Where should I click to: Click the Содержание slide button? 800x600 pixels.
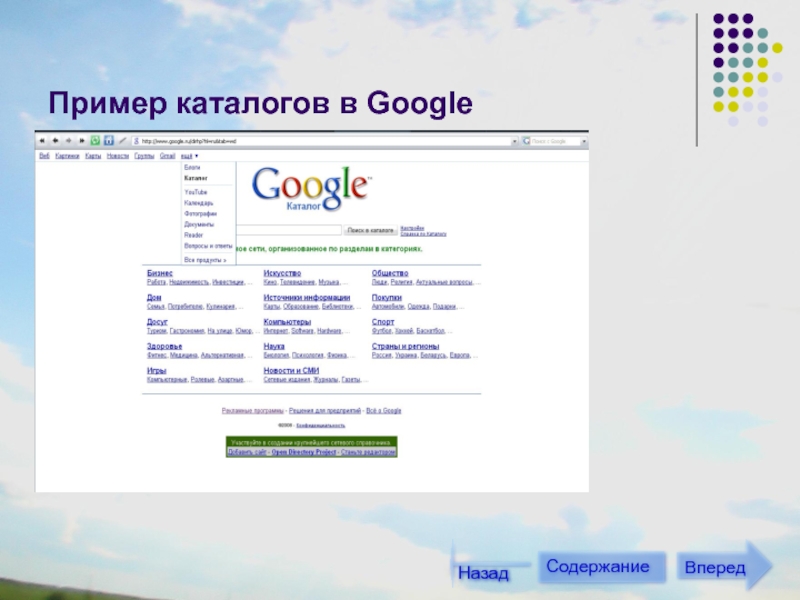coord(597,567)
